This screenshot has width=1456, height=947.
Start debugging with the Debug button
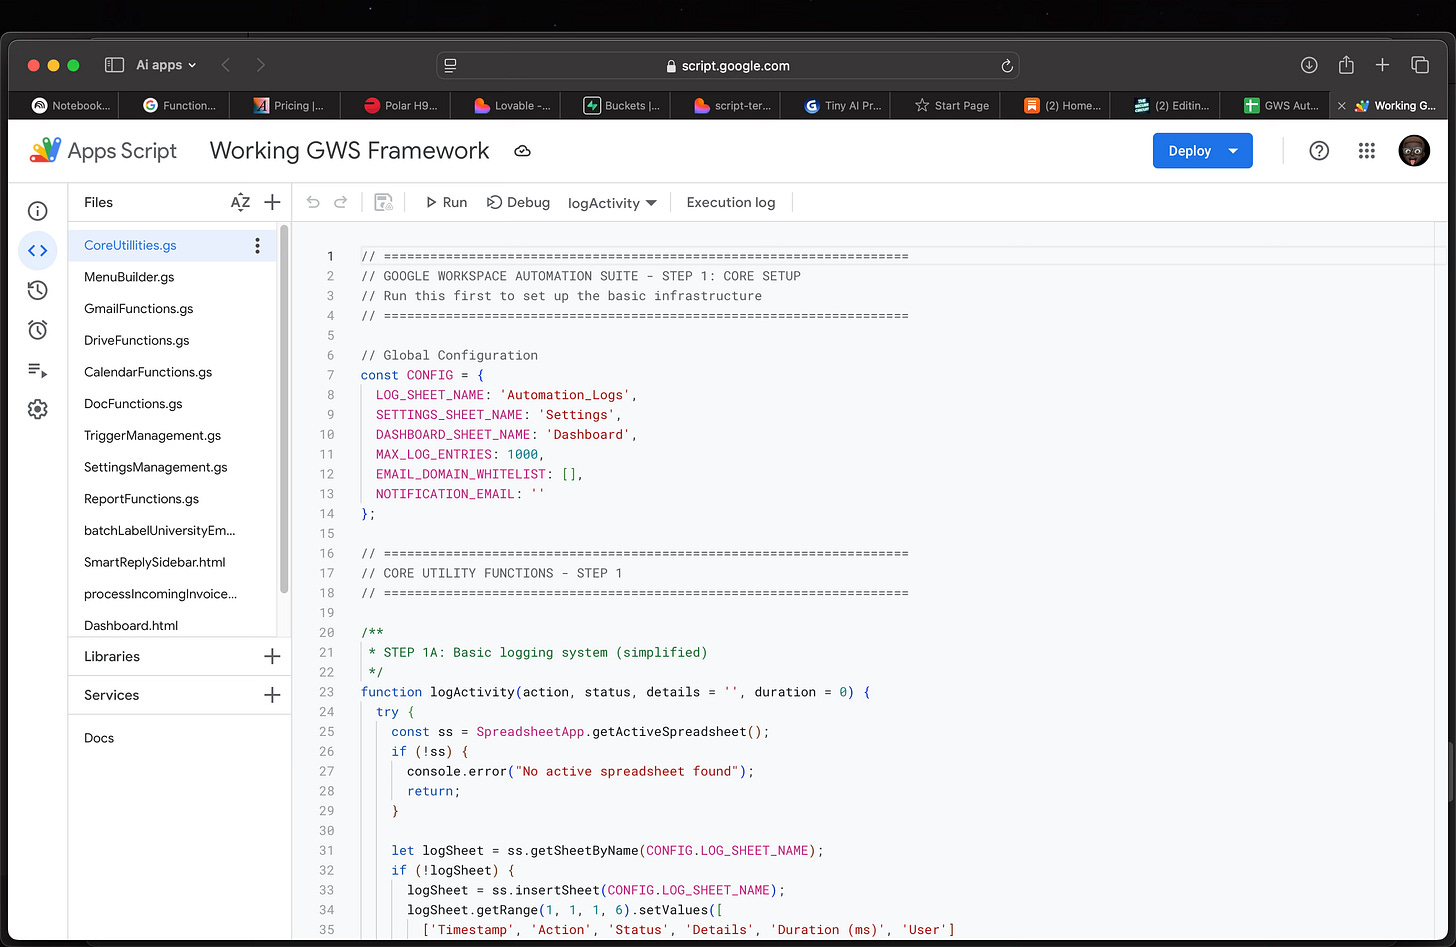coord(518,202)
